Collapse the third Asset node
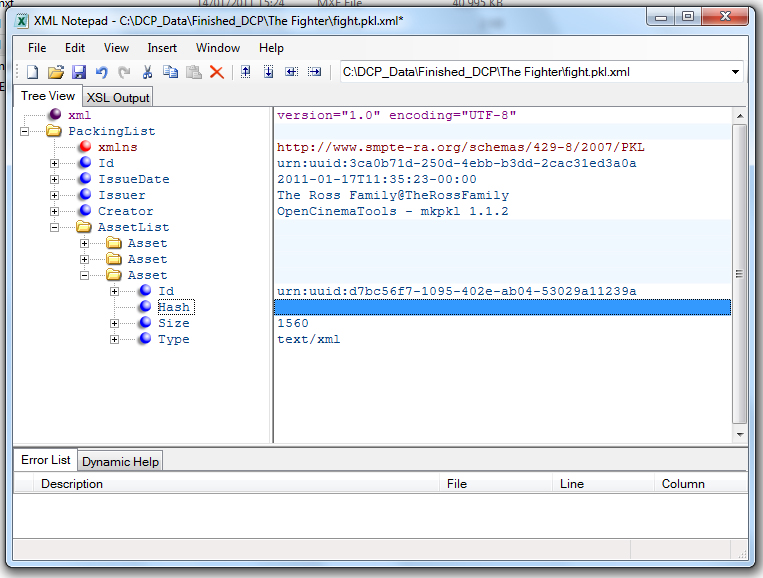 pyautogui.click(x=85, y=276)
